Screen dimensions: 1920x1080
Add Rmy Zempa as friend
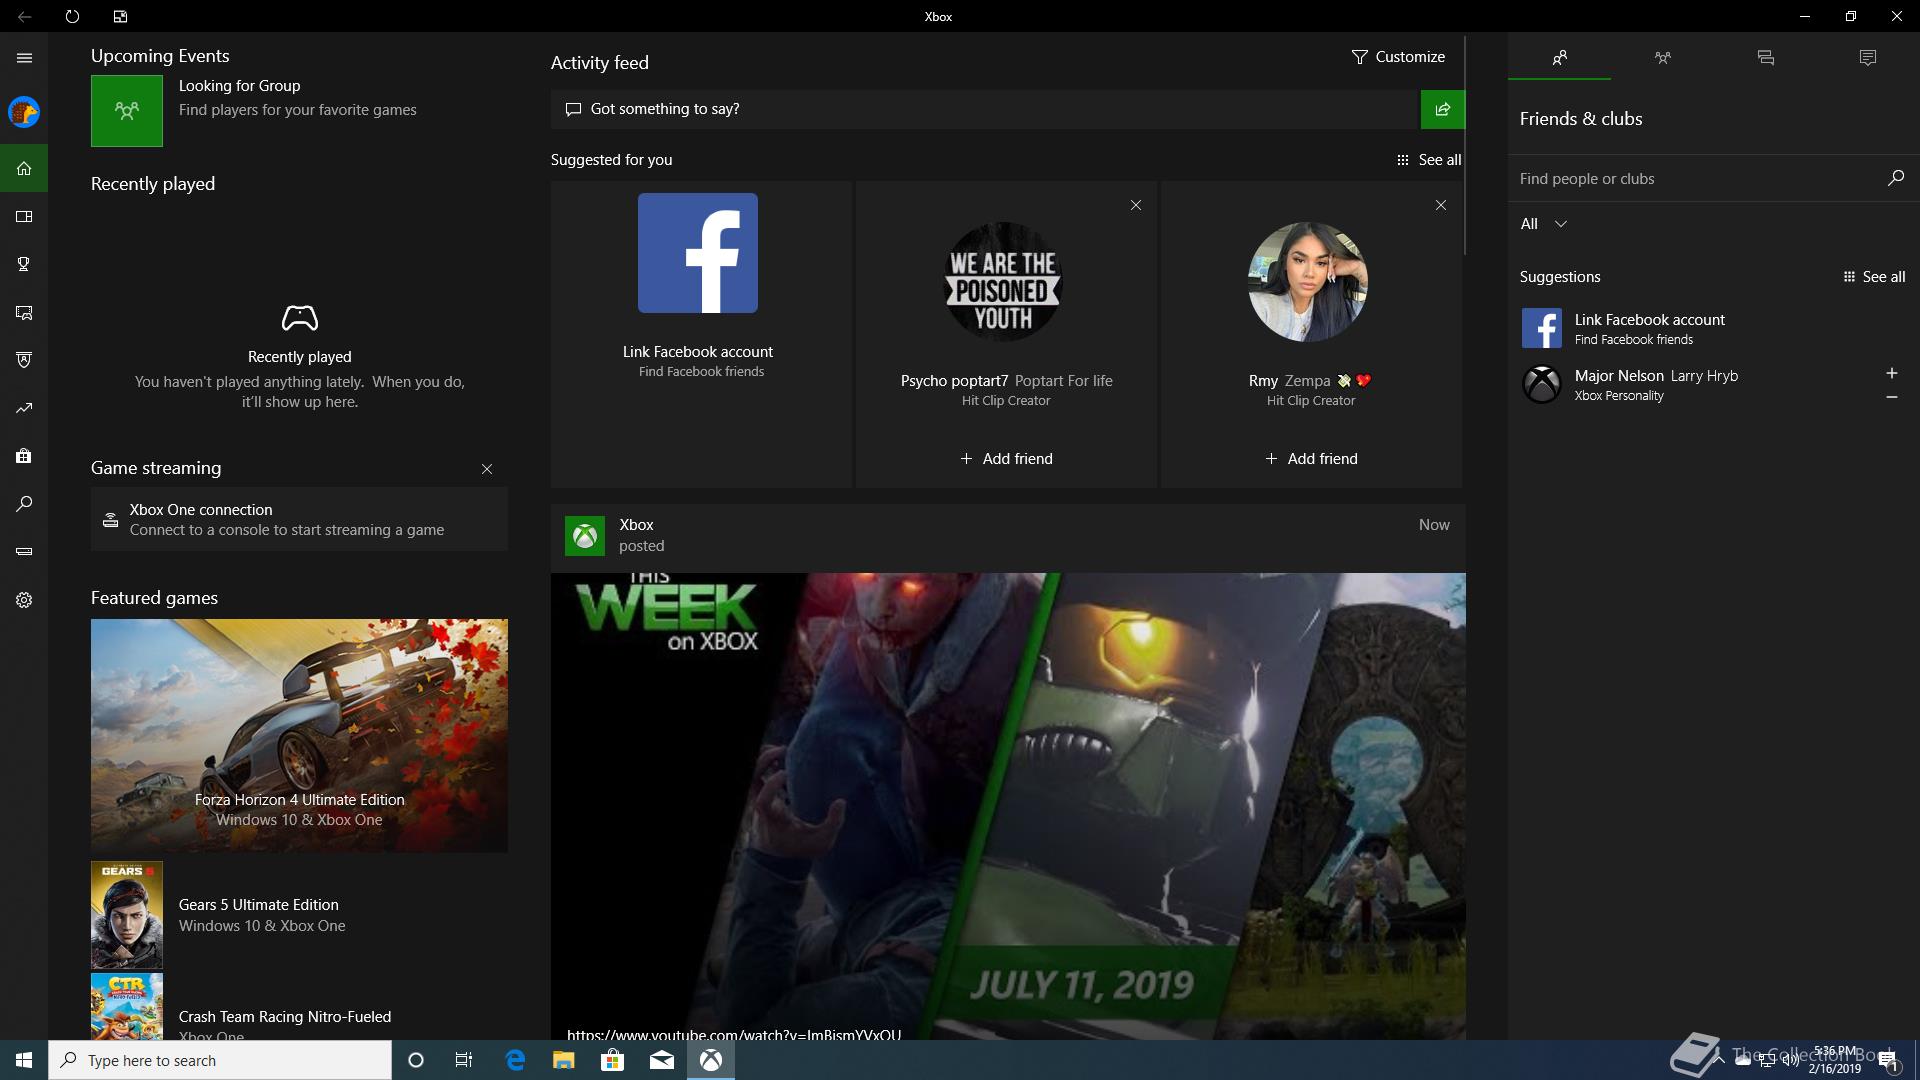pyautogui.click(x=1311, y=459)
